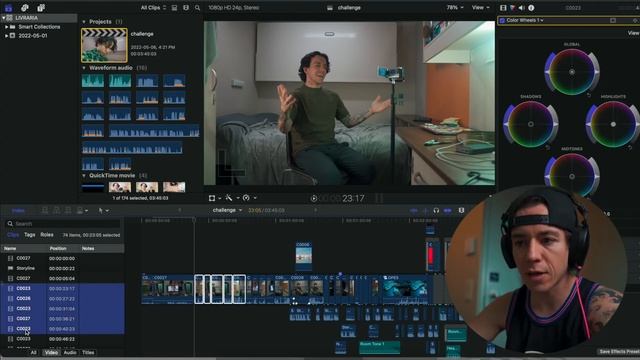The height and width of the screenshot is (360, 640).
Task: Click the index Search field
Action: tap(63, 224)
